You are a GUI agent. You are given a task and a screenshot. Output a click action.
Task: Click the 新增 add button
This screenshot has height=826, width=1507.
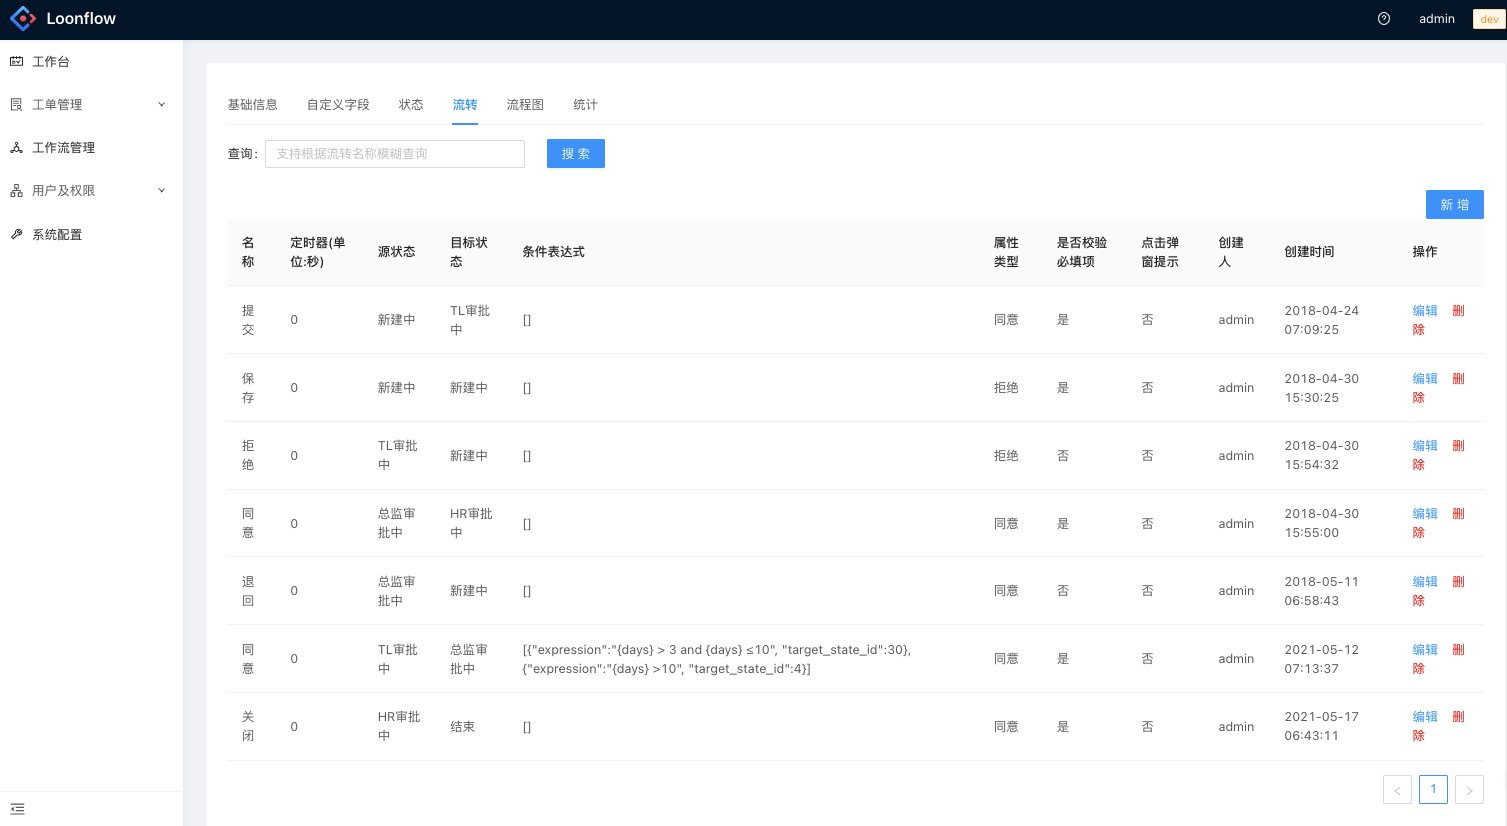[x=1455, y=205]
